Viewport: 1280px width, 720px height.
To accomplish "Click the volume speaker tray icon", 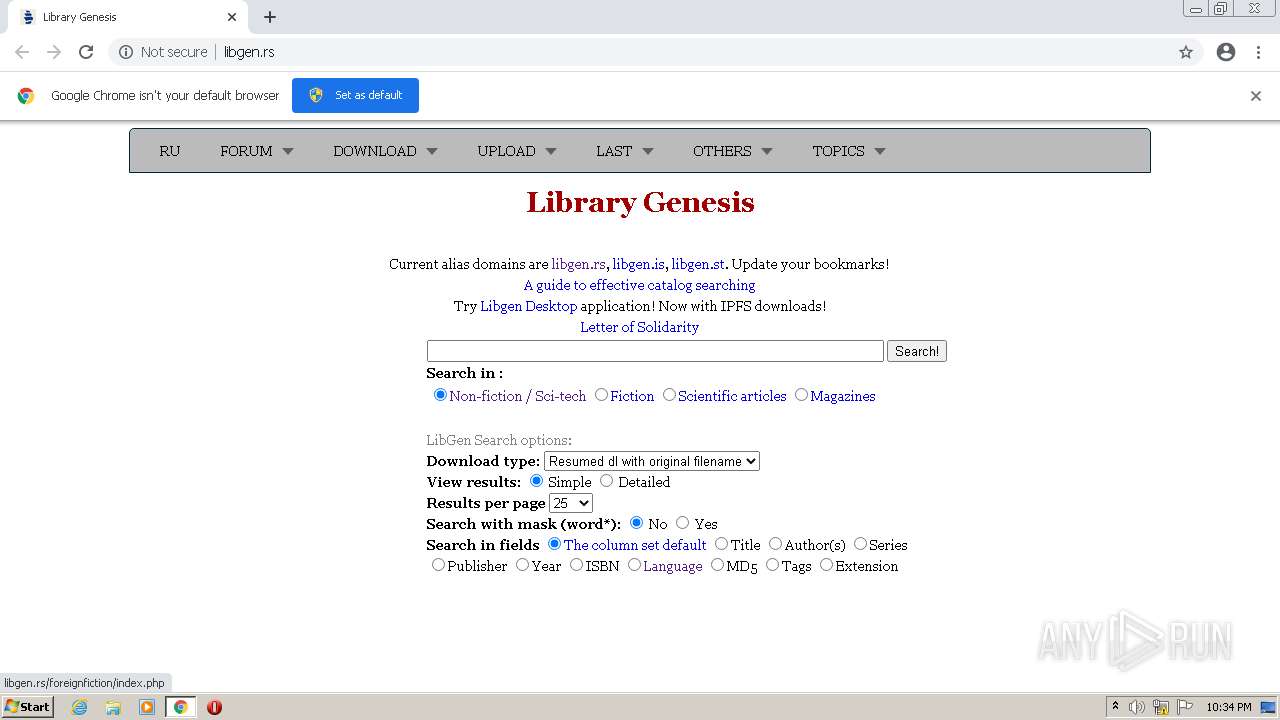I will [1137, 707].
